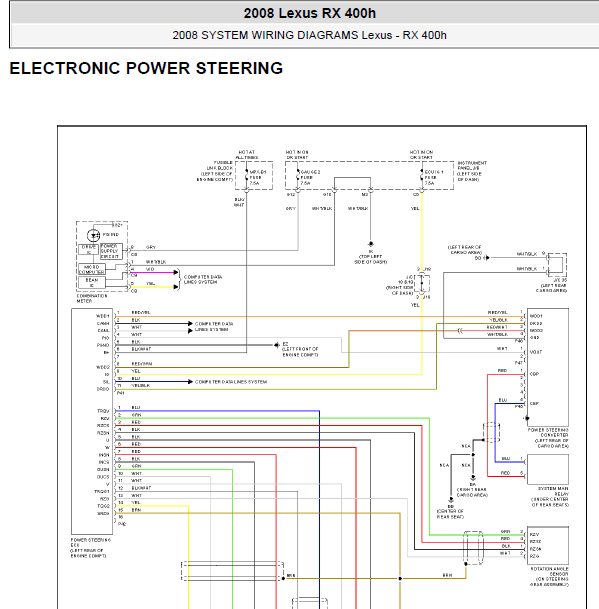Select the WDD1 terminal on the ECU
The height and width of the screenshot is (609, 599).
(103, 316)
